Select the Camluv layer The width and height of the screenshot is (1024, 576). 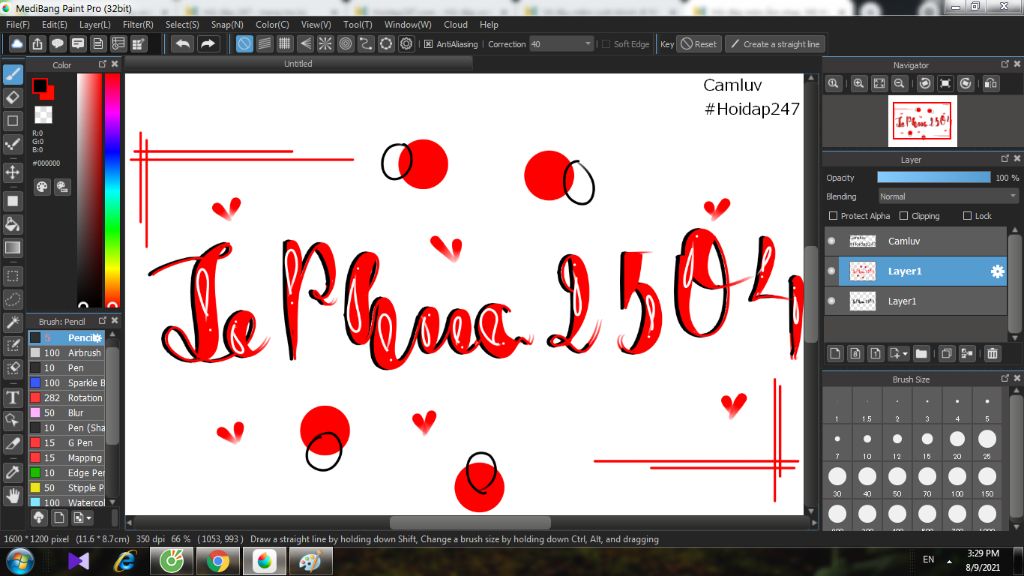coord(915,241)
